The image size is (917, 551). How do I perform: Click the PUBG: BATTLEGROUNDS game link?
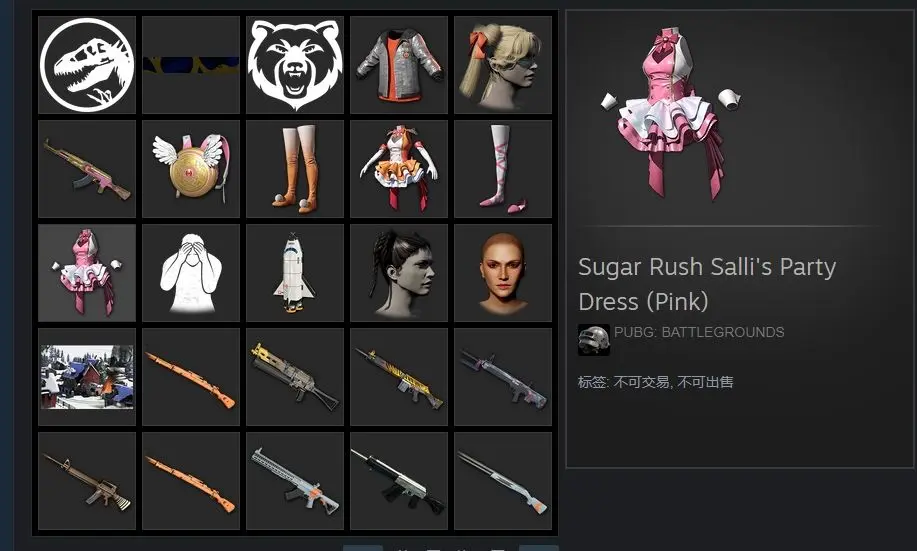tap(699, 332)
